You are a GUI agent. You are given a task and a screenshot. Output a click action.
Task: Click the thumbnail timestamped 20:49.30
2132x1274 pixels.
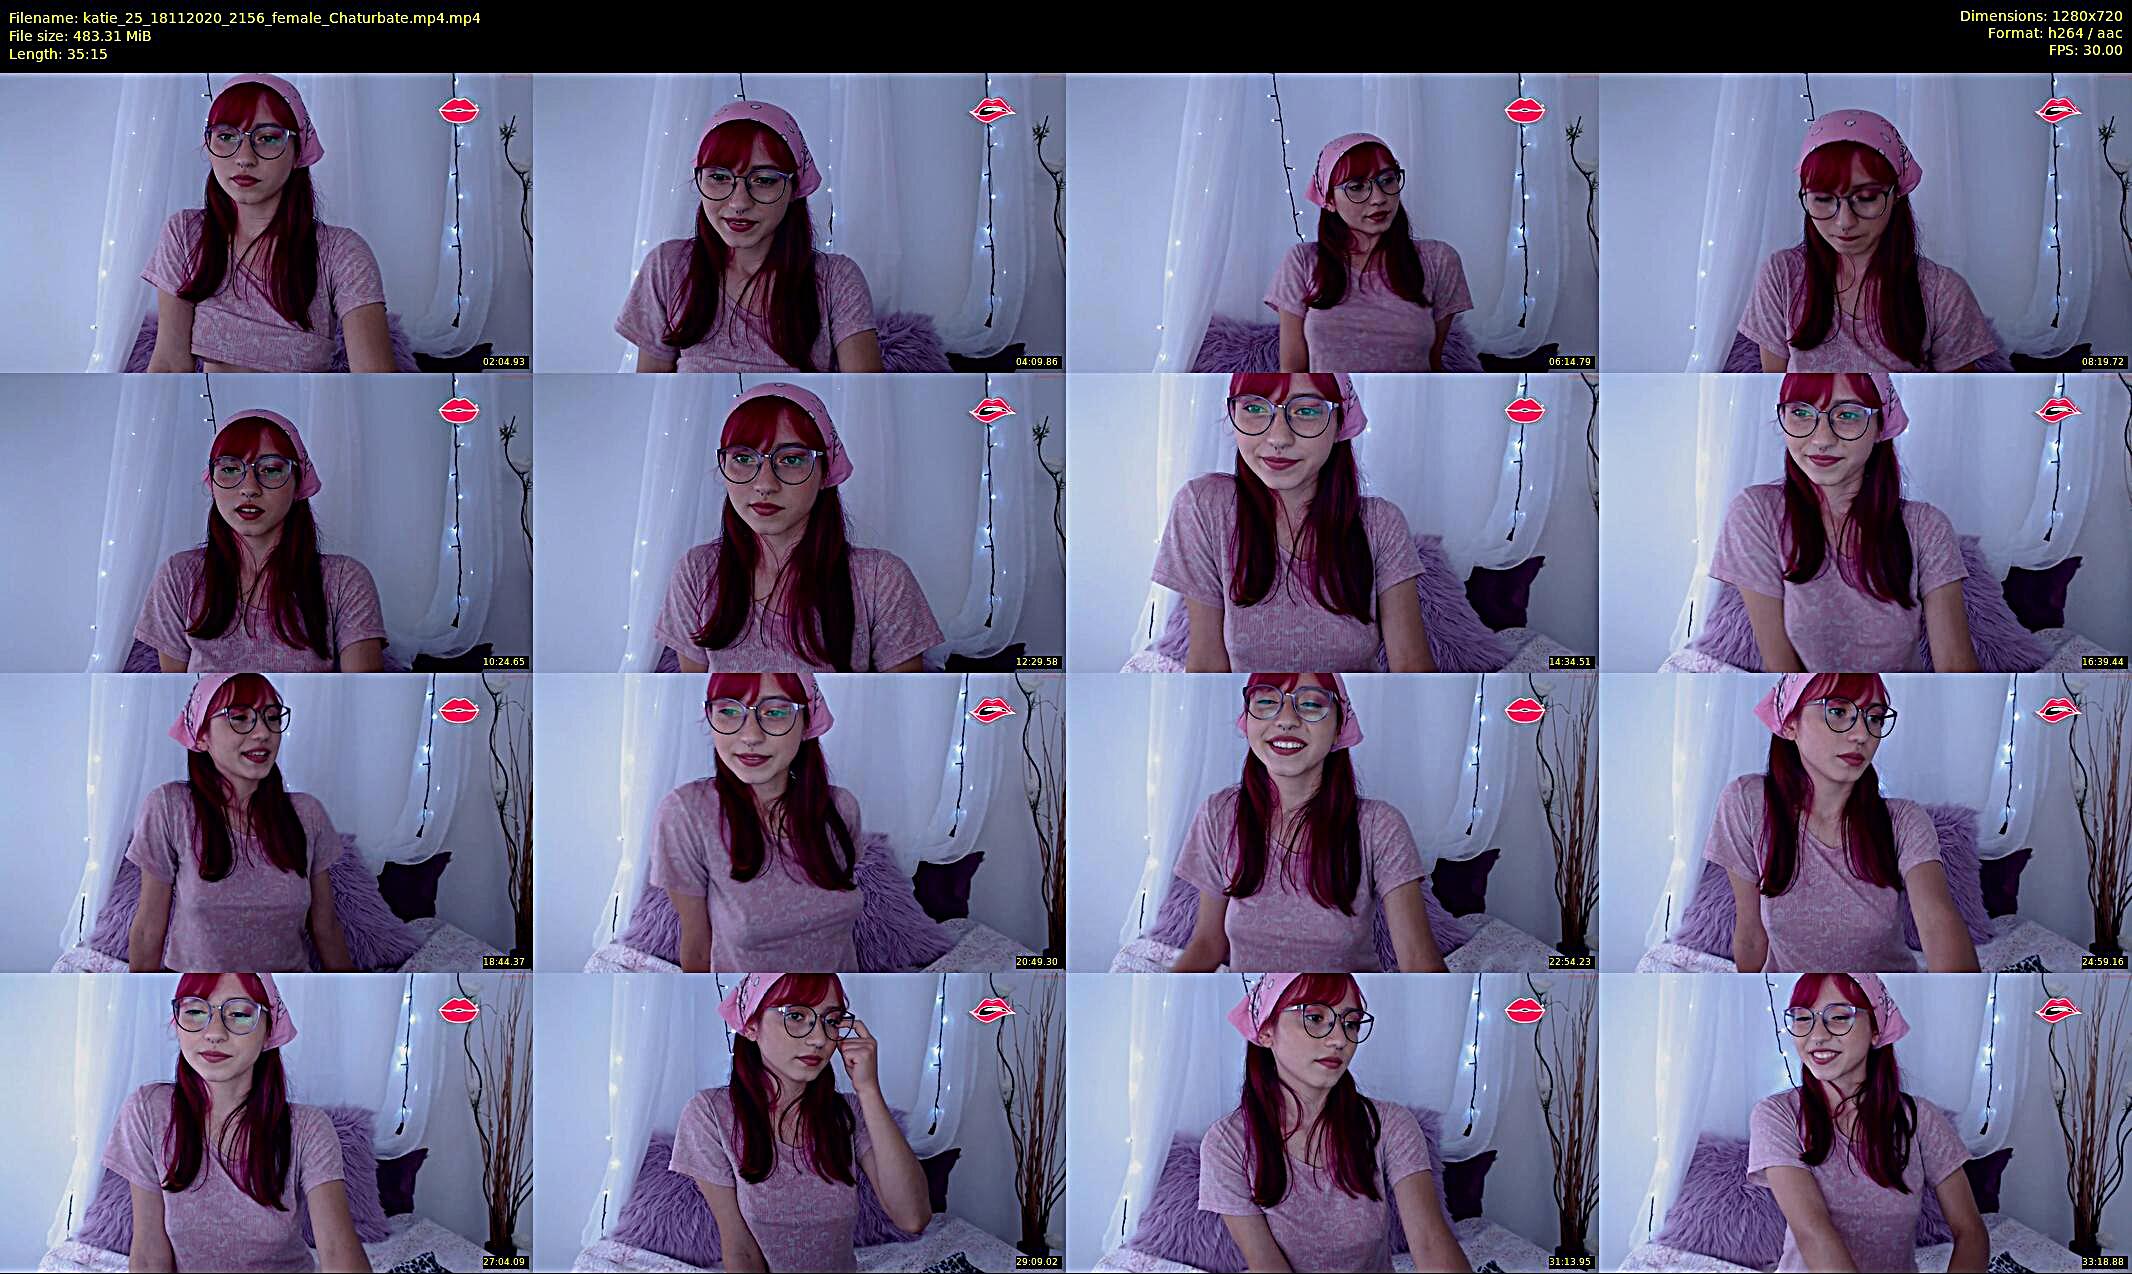799,822
